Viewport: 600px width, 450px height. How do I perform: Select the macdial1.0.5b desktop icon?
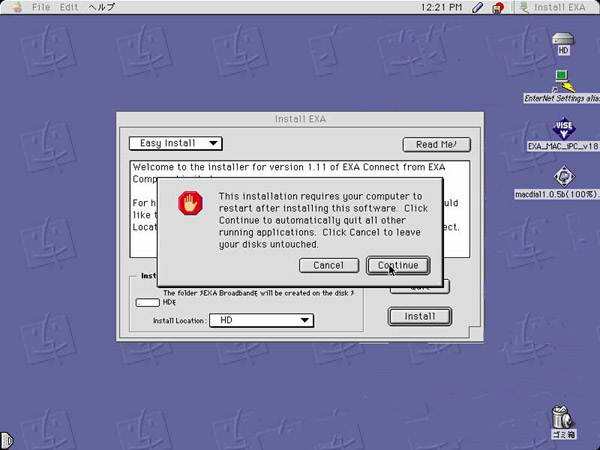tap(563, 177)
